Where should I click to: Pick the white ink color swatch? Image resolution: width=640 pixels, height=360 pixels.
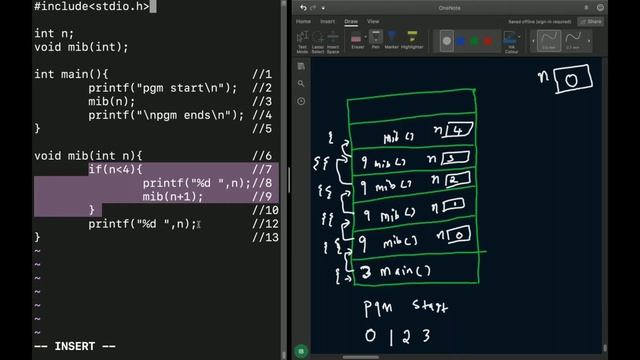[x=447, y=41]
